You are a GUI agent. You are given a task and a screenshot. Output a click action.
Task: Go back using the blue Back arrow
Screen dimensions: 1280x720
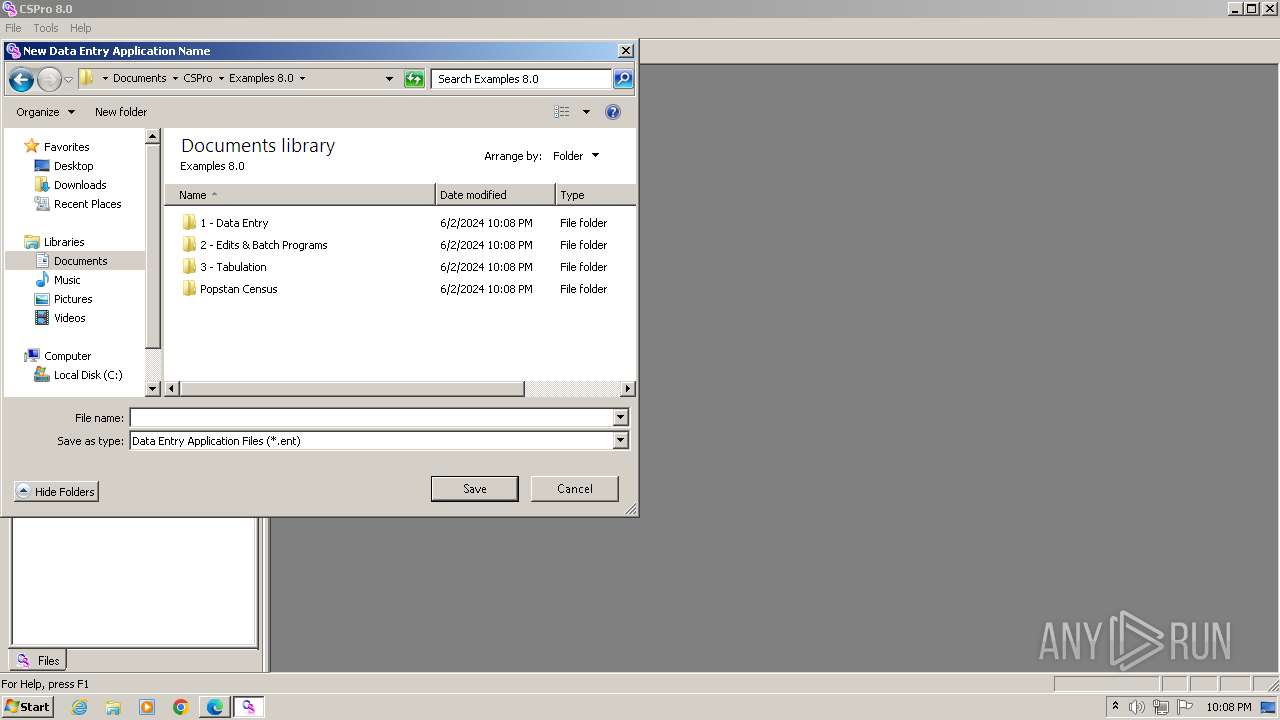(x=21, y=79)
